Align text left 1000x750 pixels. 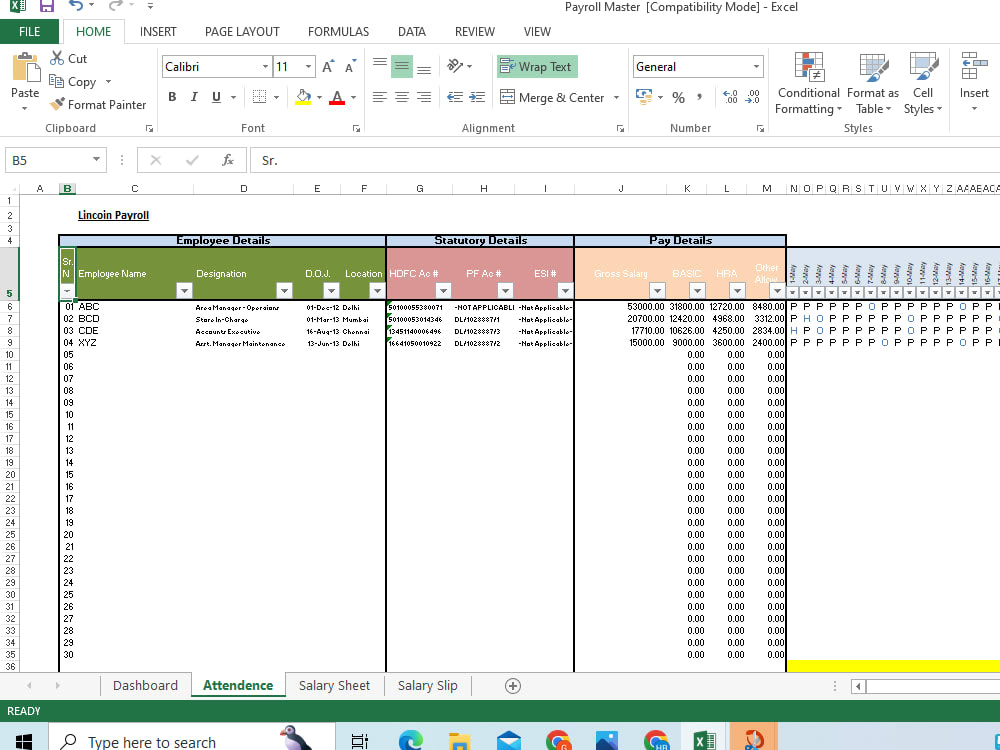[379, 97]
